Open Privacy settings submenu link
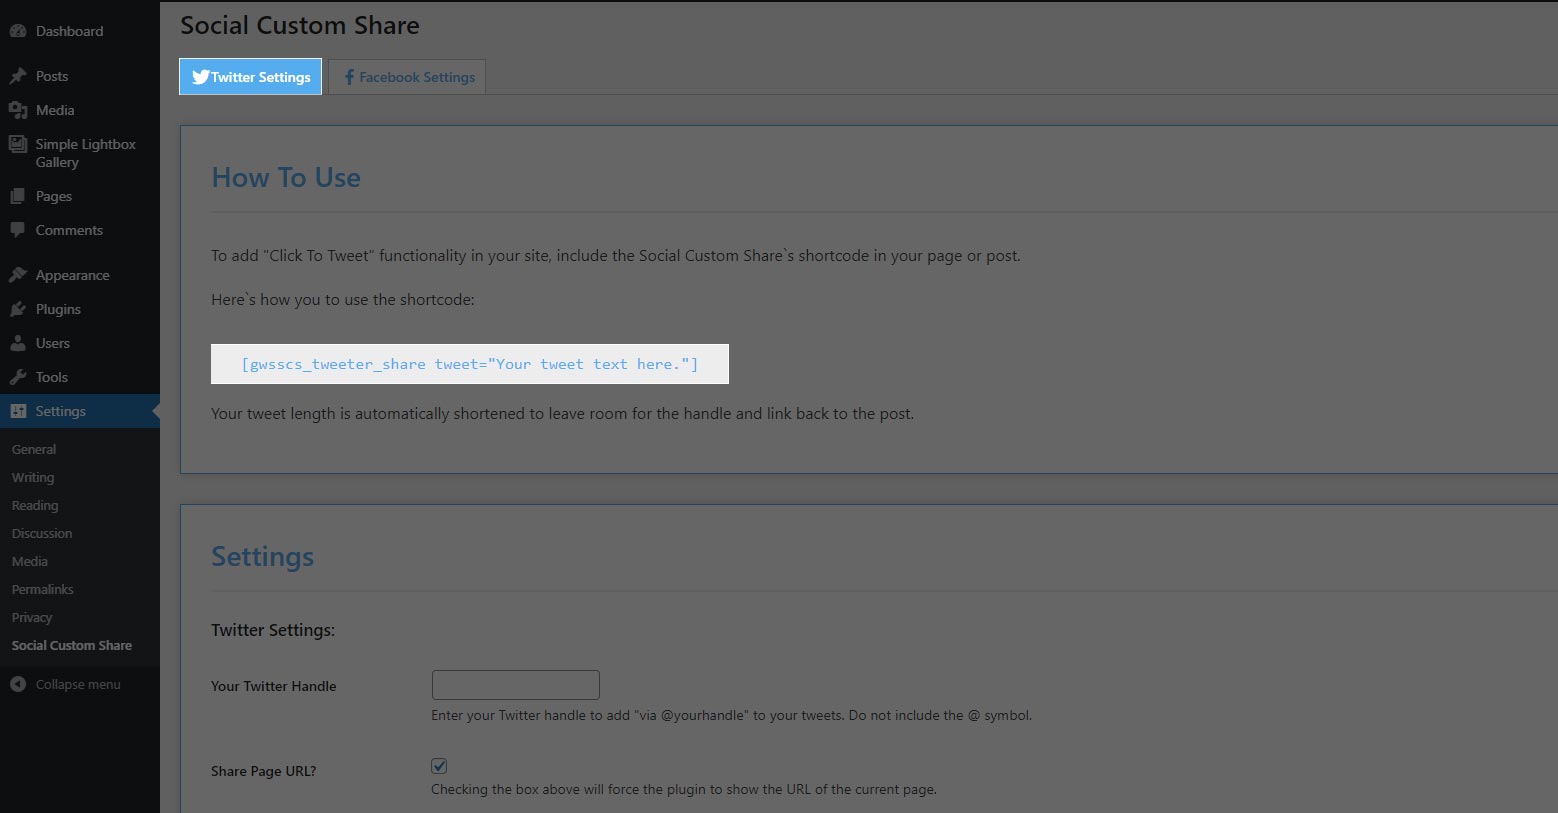 32,618
